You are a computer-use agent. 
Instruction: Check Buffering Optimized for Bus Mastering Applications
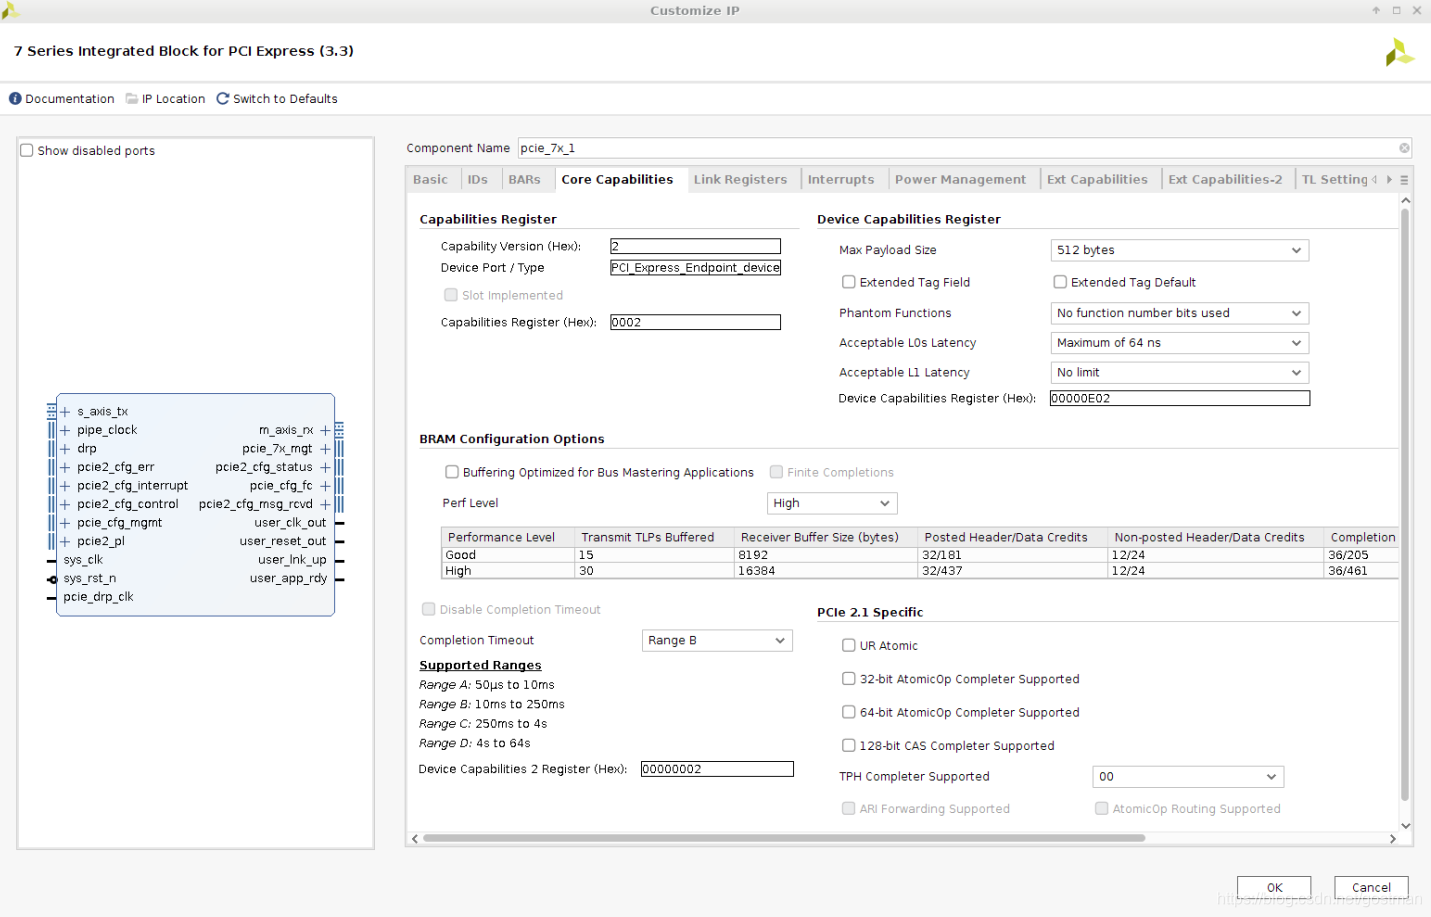coord(452,472)
